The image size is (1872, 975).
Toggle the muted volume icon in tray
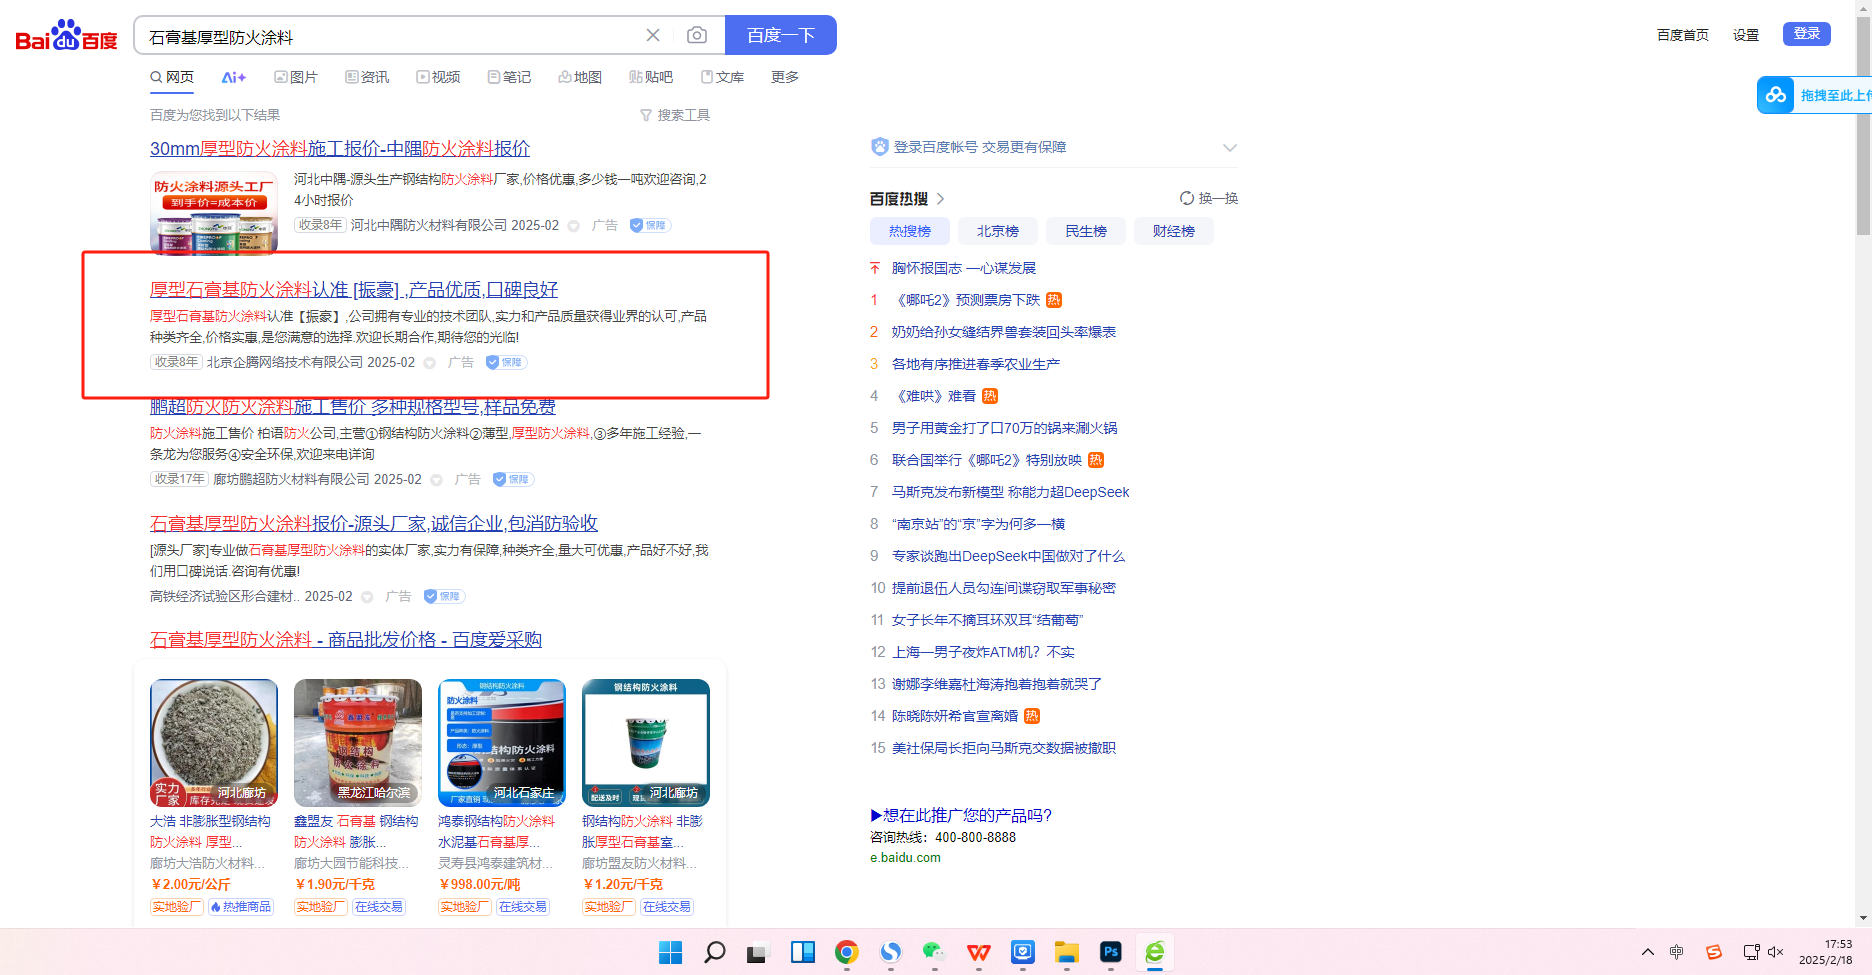1776,952
